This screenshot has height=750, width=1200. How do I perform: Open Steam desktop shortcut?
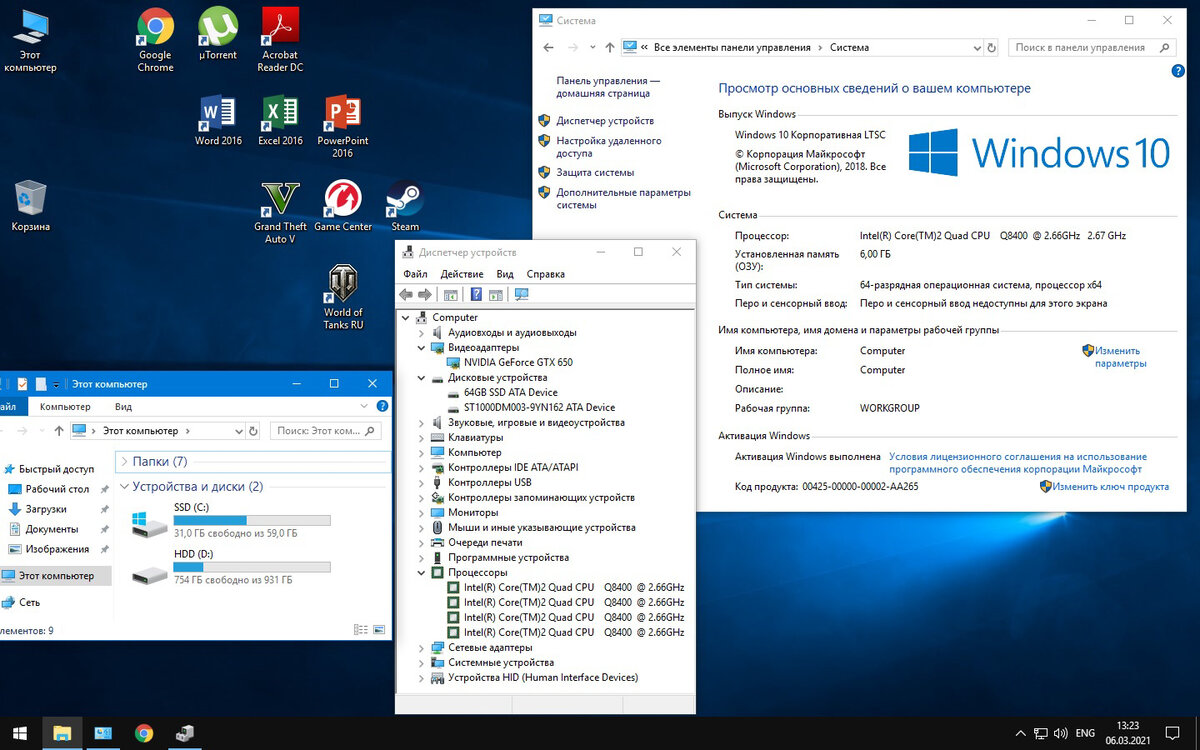pyautogui.click(x=405, y=206)
